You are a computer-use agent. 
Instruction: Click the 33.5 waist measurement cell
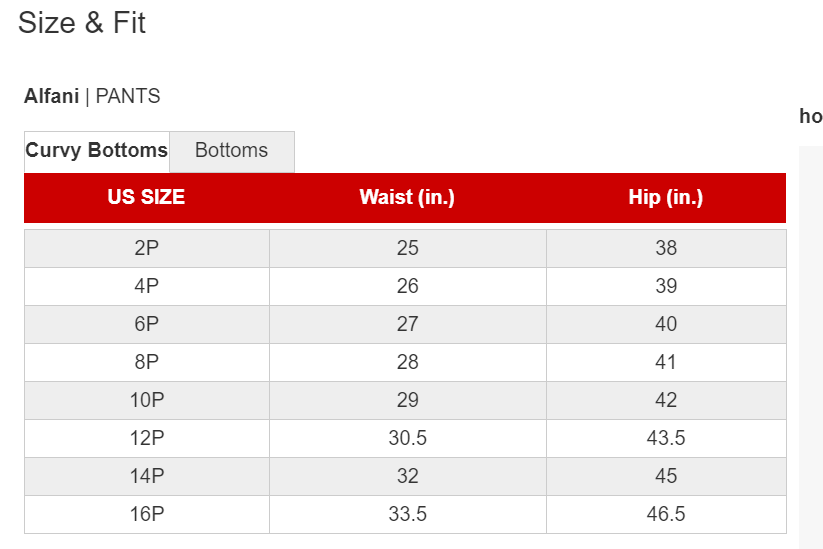click(408, 514)
